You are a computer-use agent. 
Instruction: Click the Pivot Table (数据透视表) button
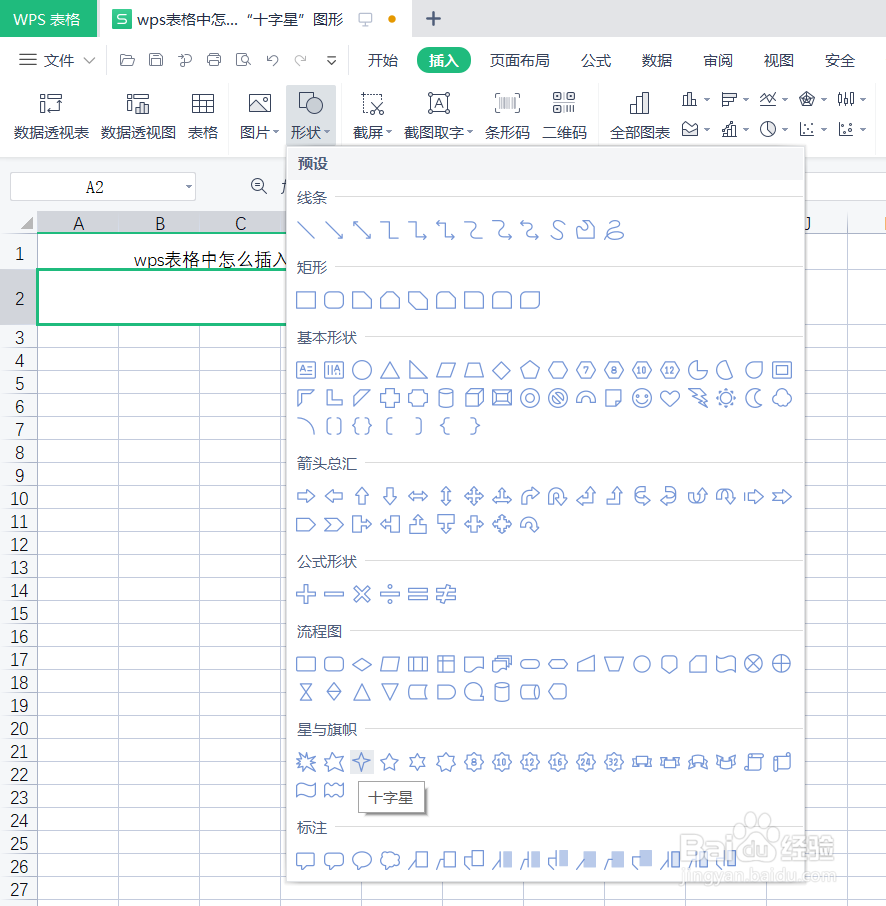(51, 117)
